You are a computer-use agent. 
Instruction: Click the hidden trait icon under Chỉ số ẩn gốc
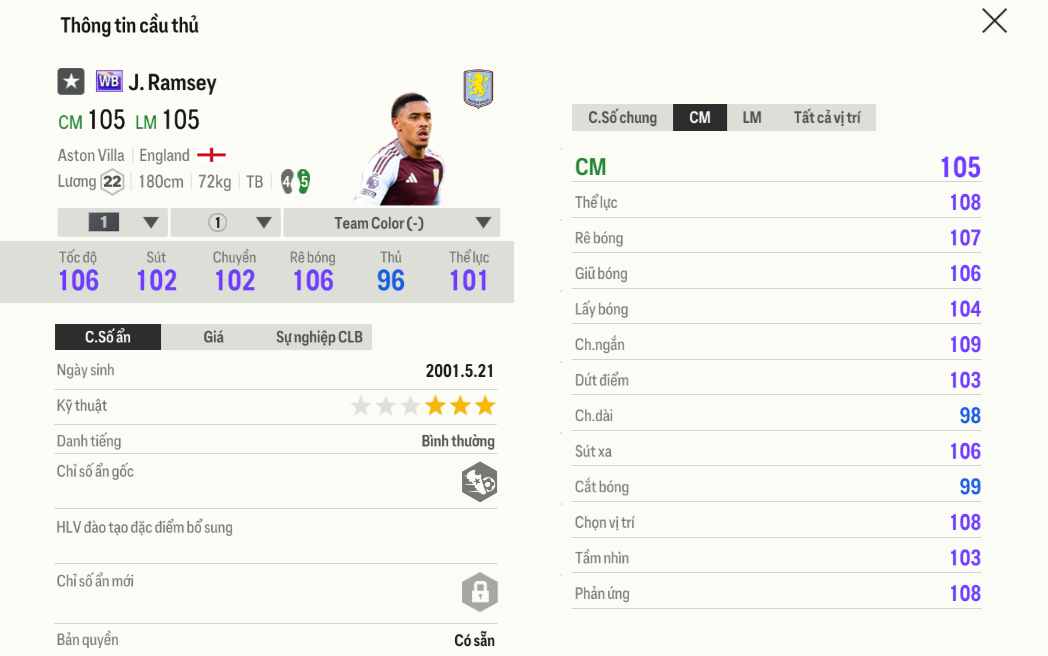[x=479, y=482]
